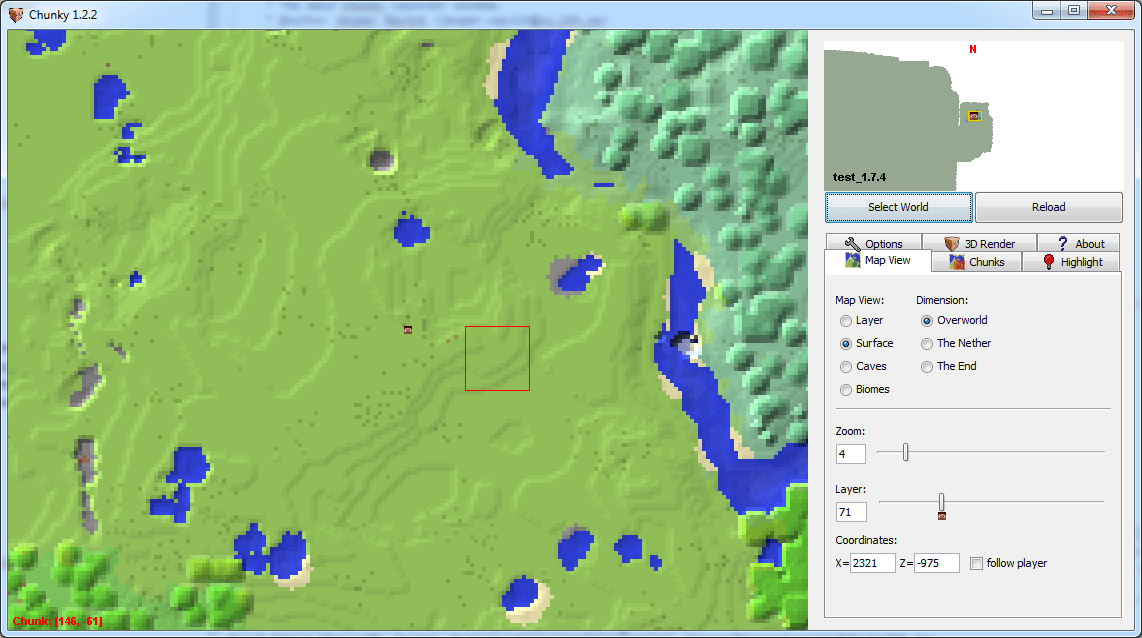This screenshot has height=638, width=1142.
Task: Click the Zoom slider handle
Action: click(905, 452)
